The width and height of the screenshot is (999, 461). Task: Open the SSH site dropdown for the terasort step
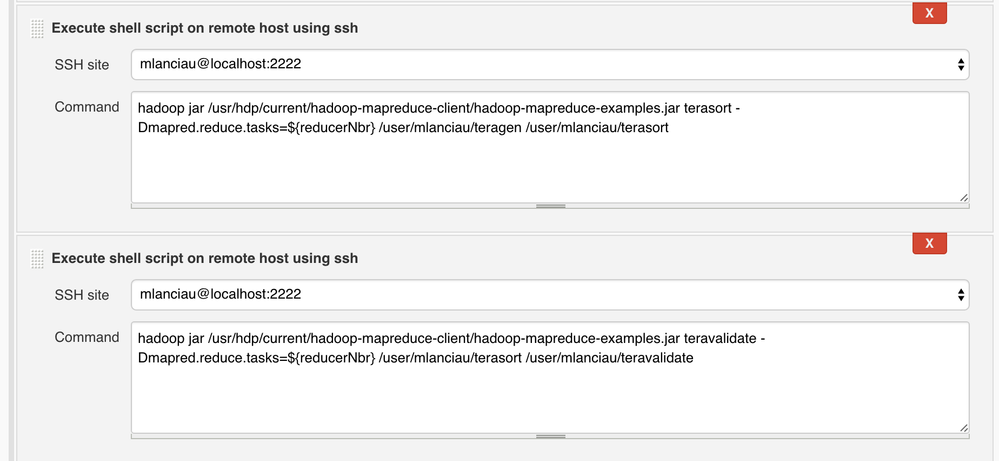click(x=550, y=64)
